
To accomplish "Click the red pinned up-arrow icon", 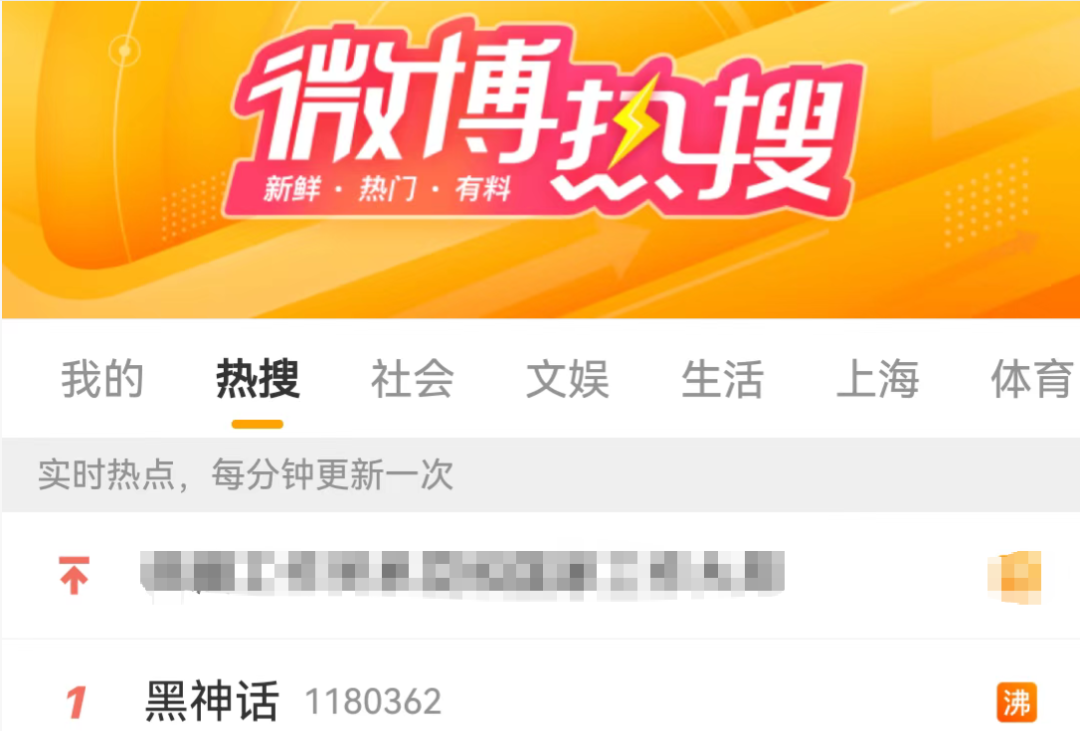I will 74,575.
